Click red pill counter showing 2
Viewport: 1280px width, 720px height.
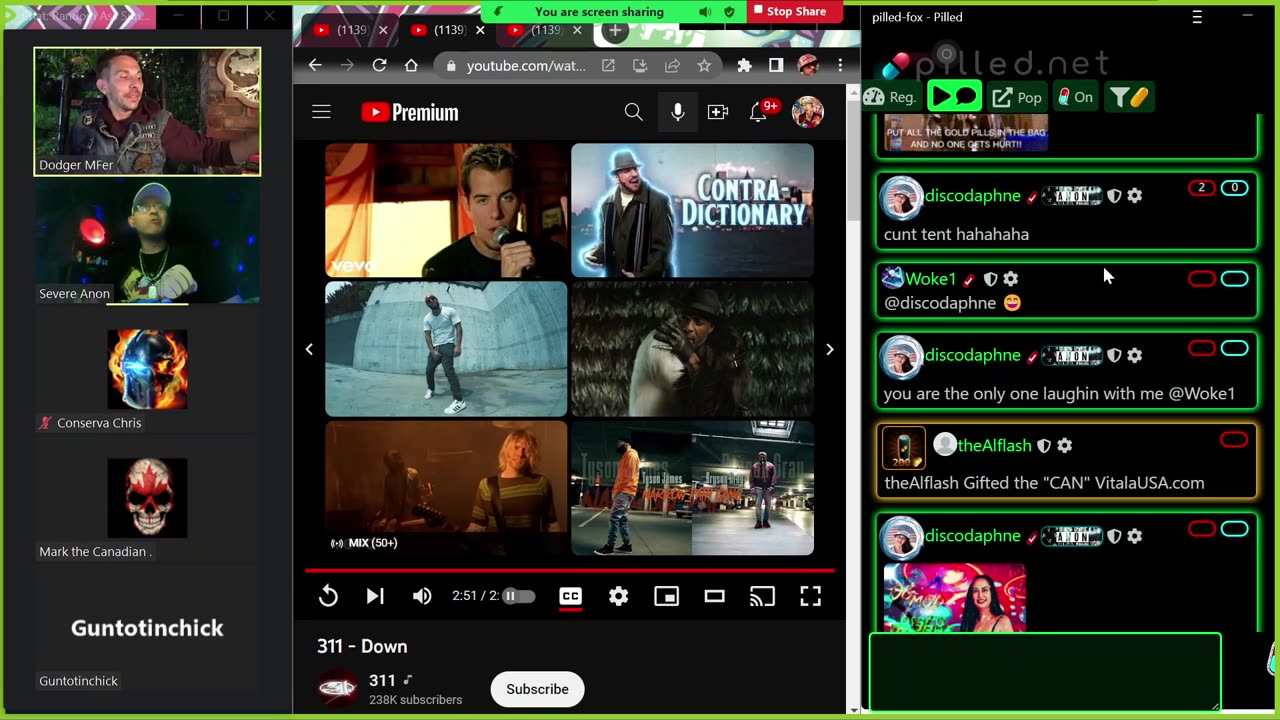tap(1202, 188)
